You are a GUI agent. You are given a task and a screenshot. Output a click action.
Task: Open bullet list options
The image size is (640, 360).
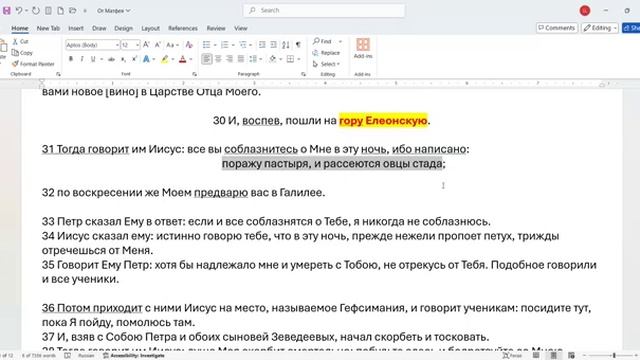[216, 44]
